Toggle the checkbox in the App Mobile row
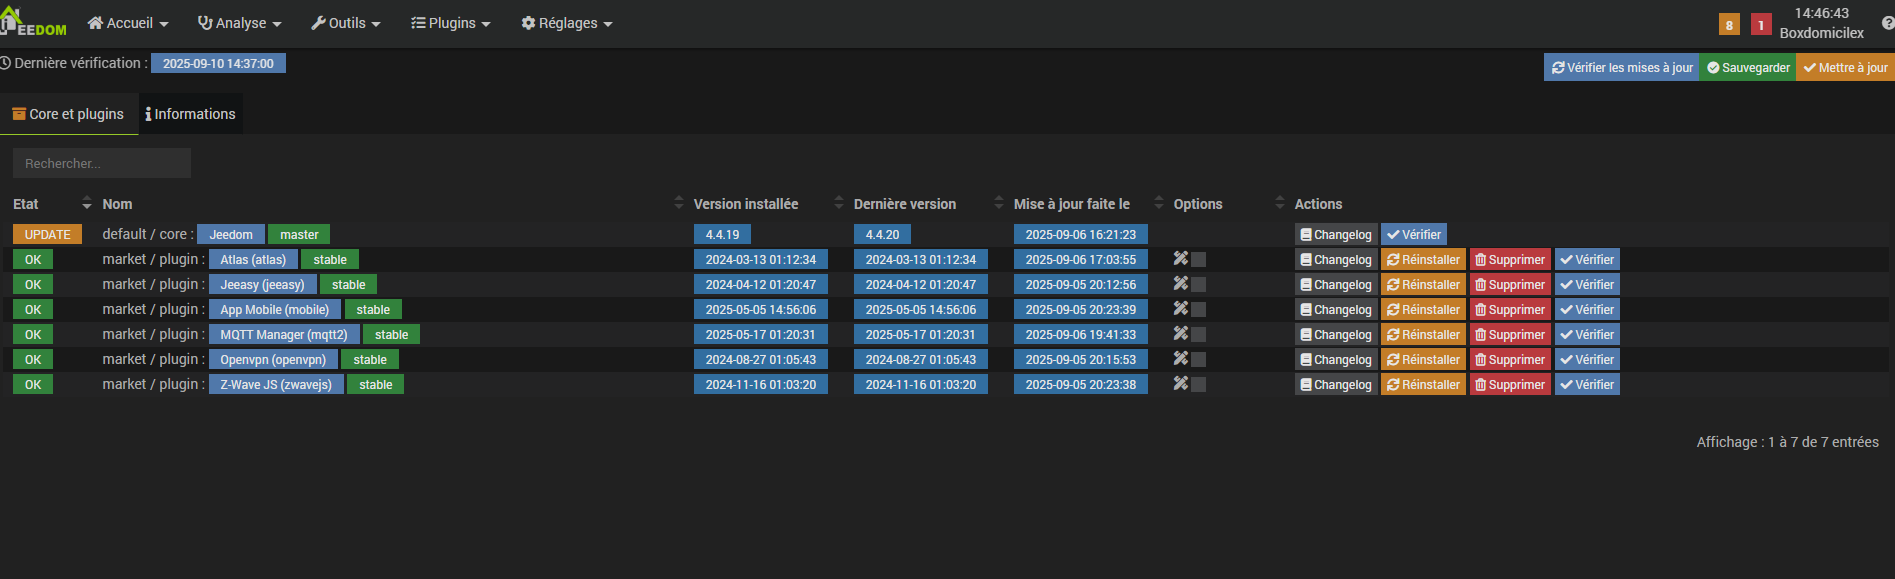 [1198, 310]
